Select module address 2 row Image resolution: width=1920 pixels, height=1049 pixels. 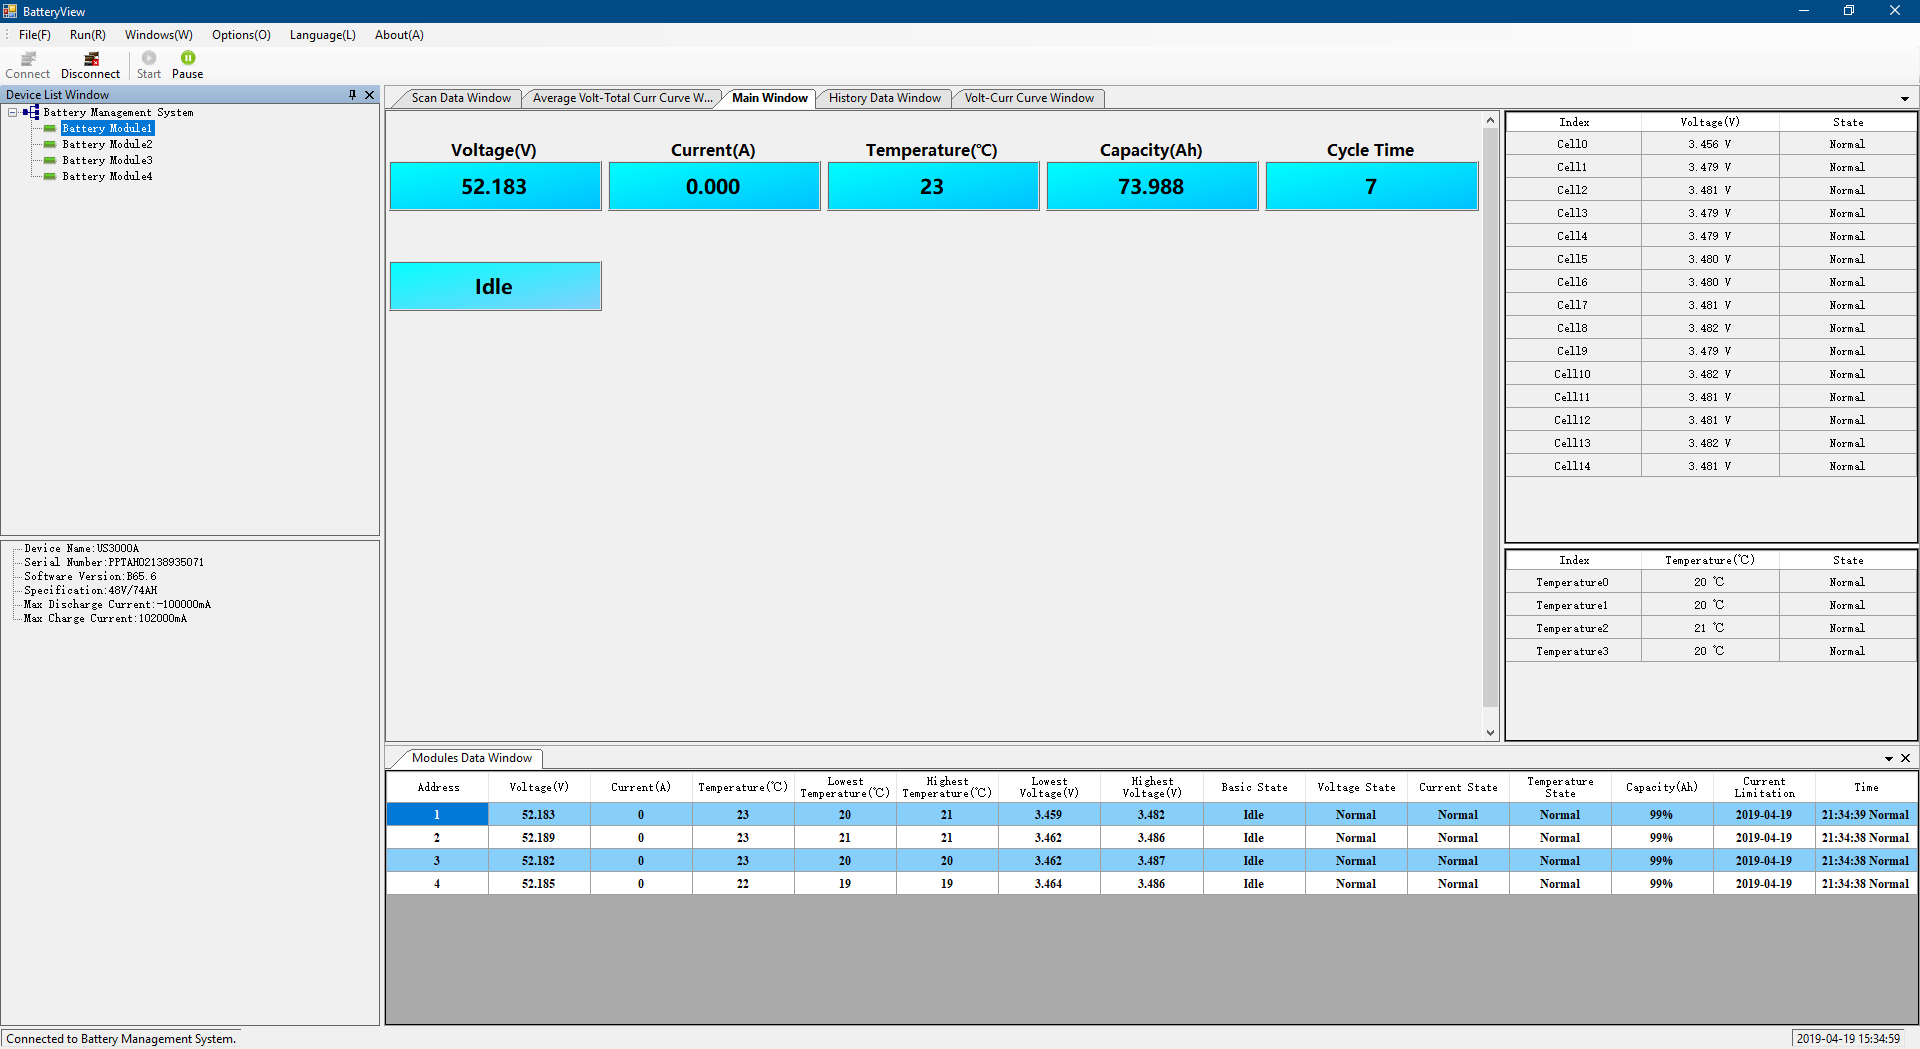[437, 838]
